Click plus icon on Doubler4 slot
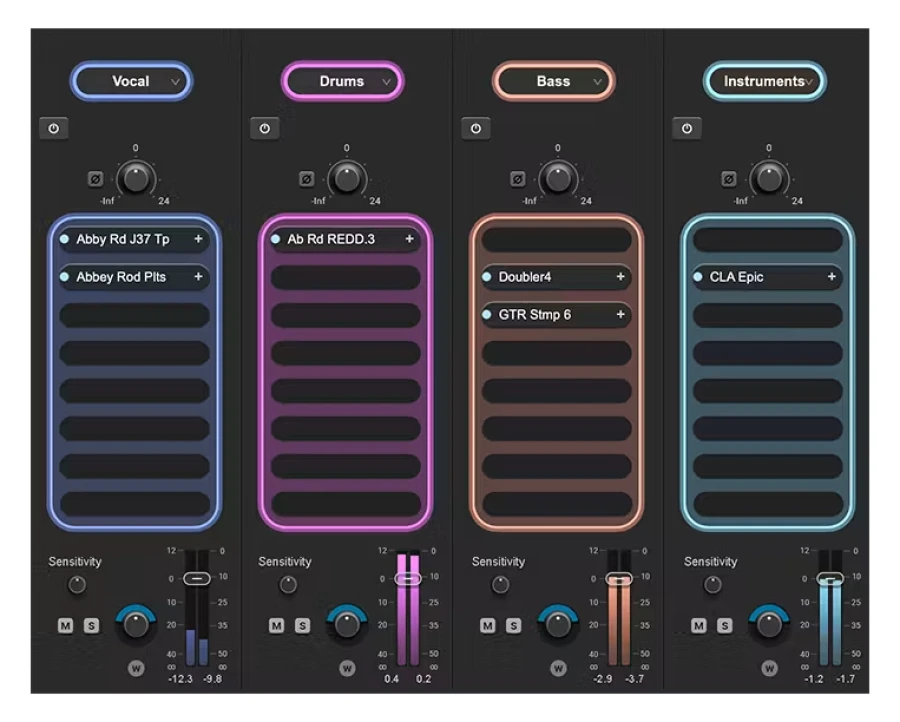Screen dimensions: 900x722 620,277
